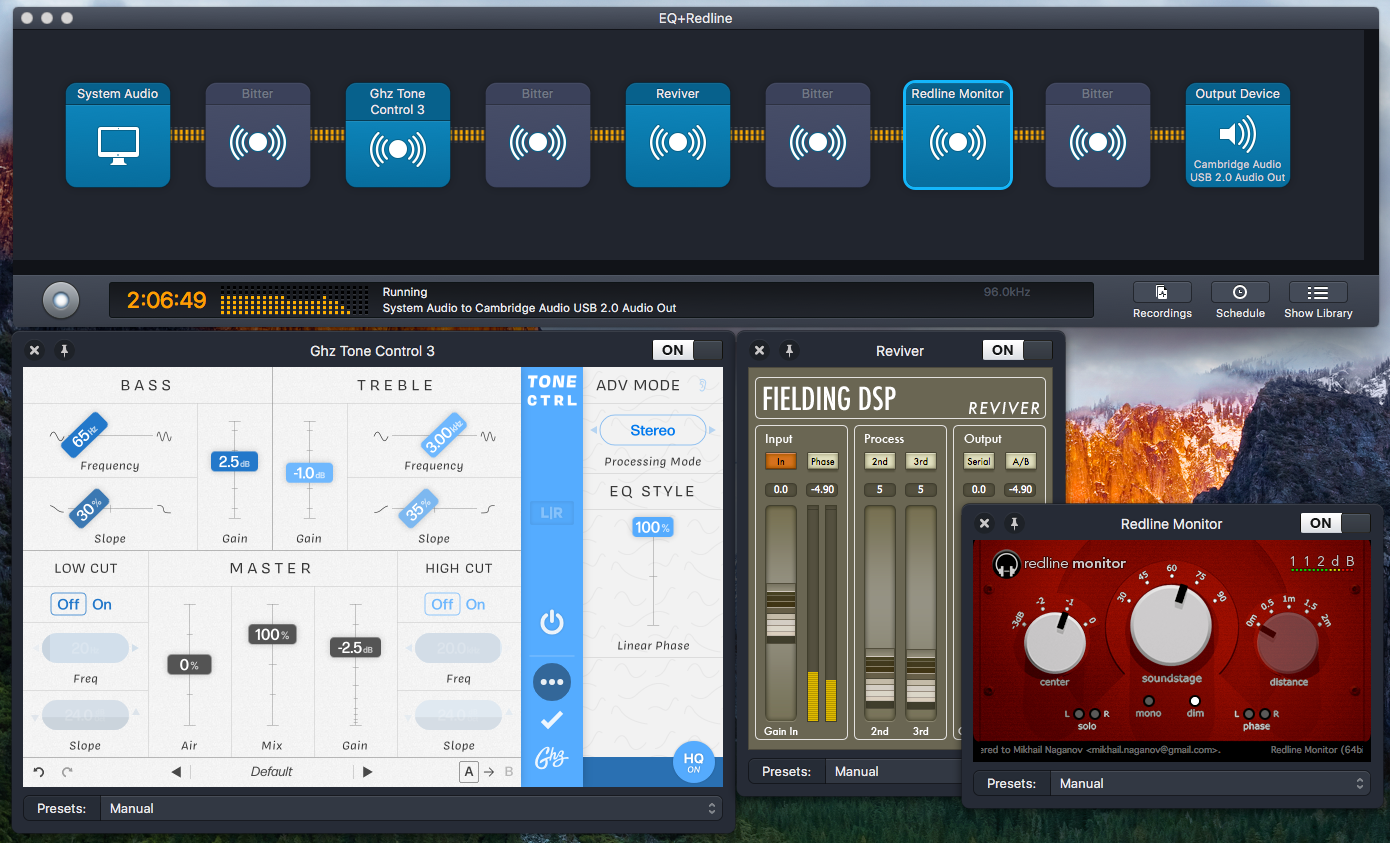
Task: Click the power icon in Tone Ctrl strip
Action: click(x=552, y=623)
